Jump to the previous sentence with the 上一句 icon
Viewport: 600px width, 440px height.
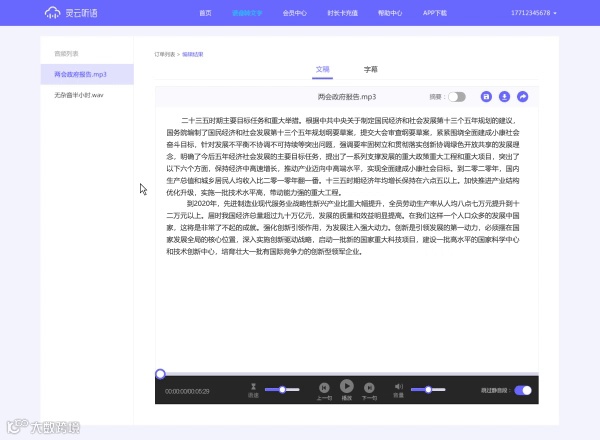click(324, 388)
